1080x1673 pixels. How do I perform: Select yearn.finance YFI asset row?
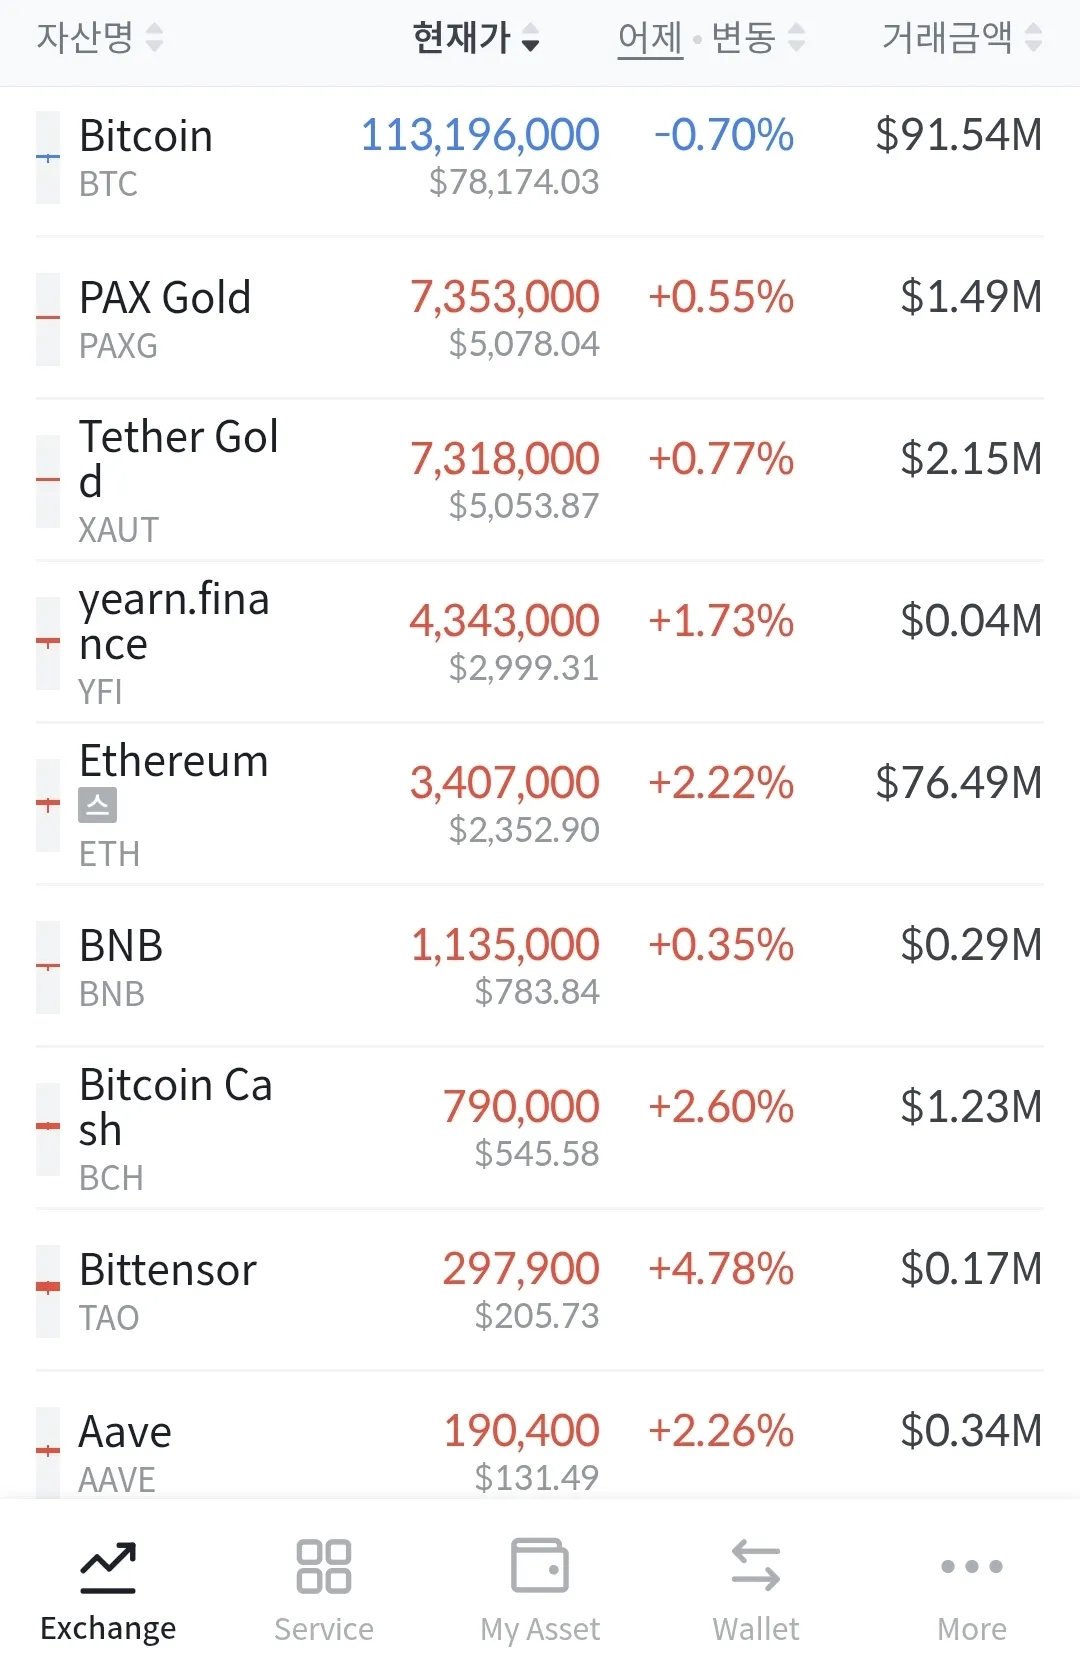point(174,642)
